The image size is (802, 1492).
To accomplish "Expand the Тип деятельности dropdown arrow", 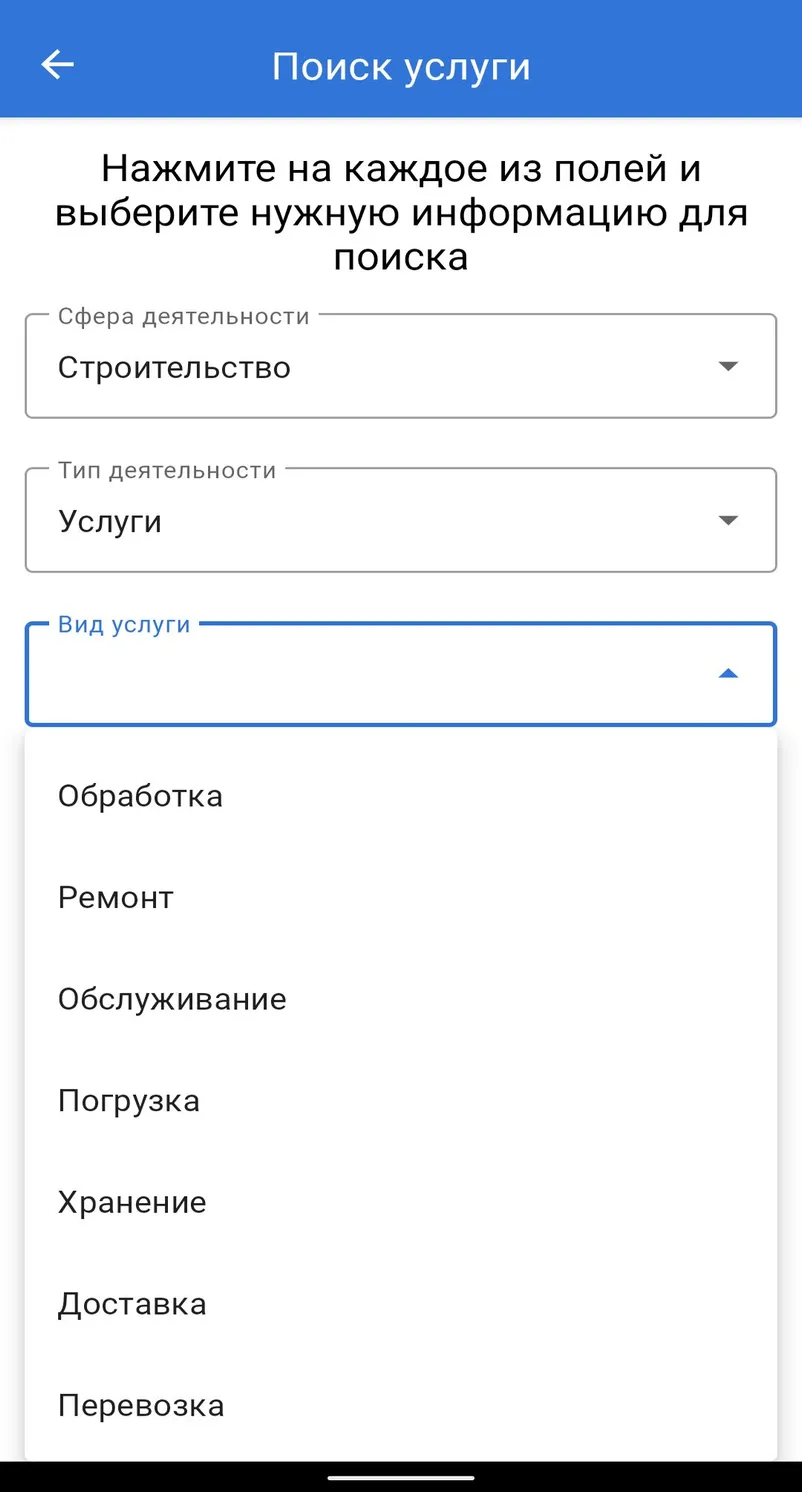I will pos(728,520).
